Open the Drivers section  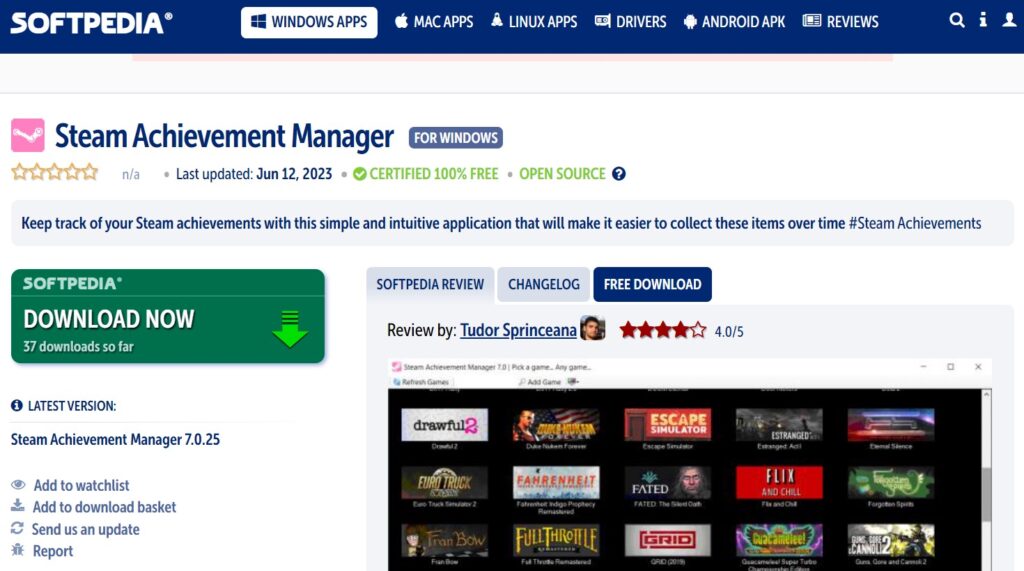point(630,22)
